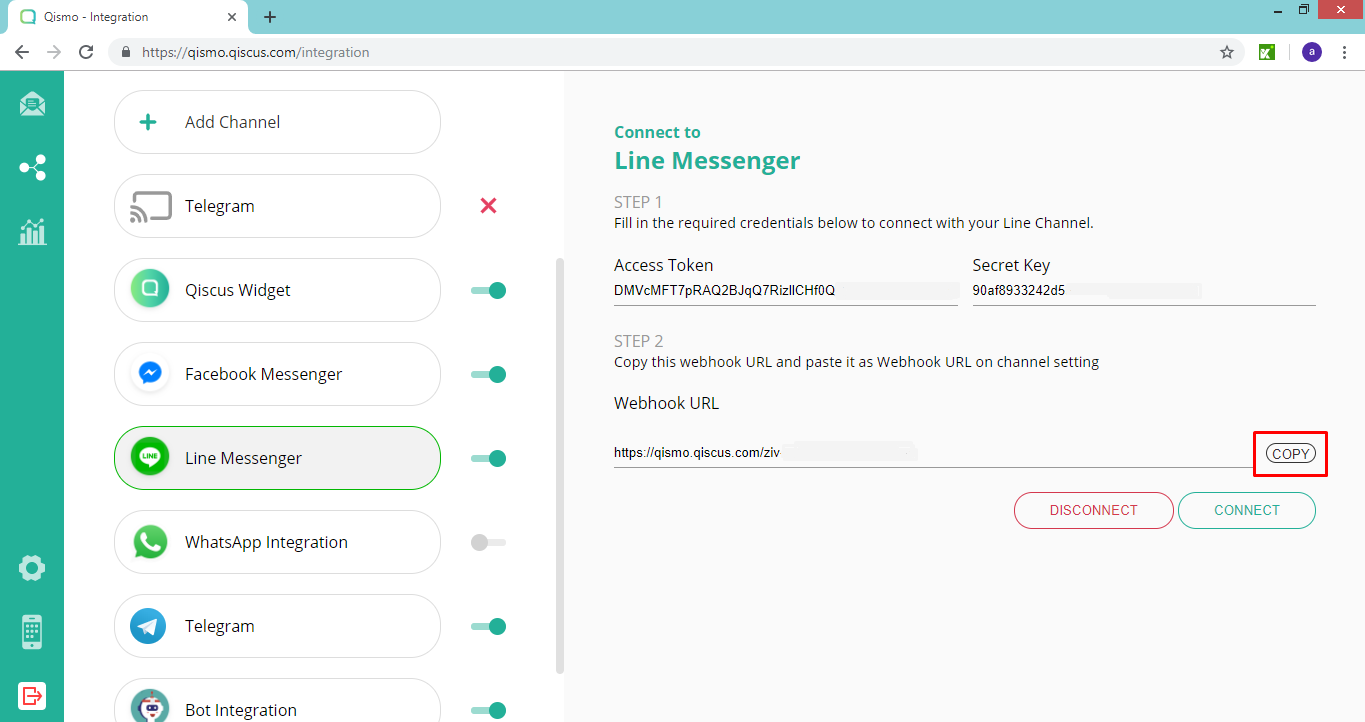This screenshot has height=722, width=1365.
Task: Remove the custom Telegram channel with red X
Action: click(x=488, y=206)
